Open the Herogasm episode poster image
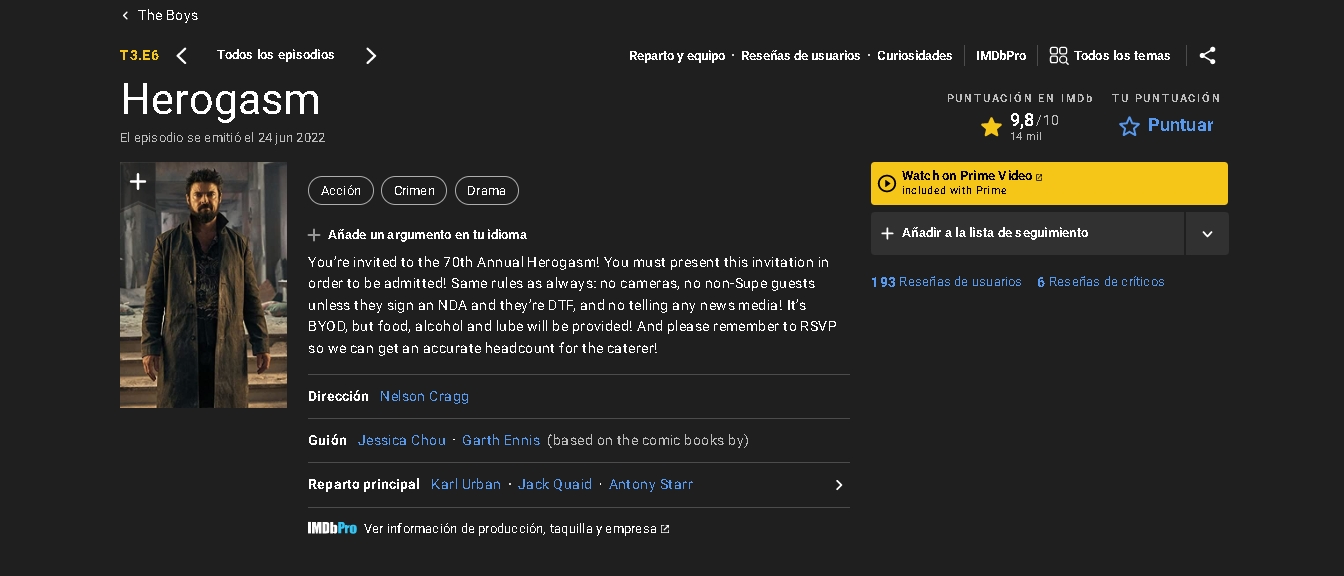Image resolution: width=1344 pixels, height=576 pixels. click(203, 285)
